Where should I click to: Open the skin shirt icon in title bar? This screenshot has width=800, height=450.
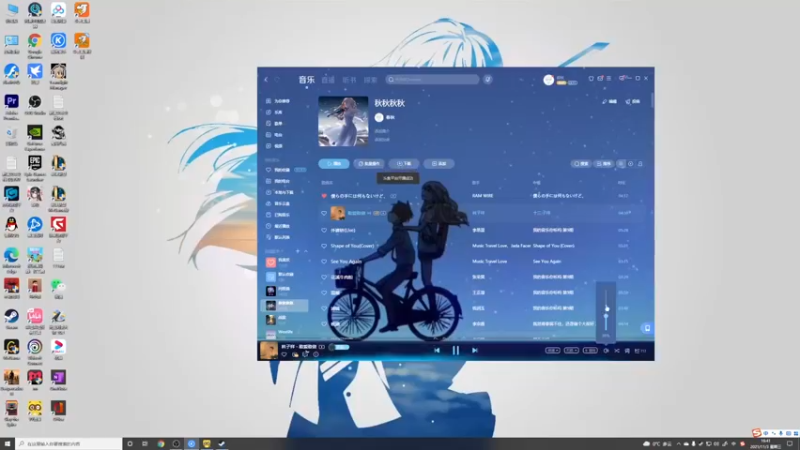click(x=591, y=79)
